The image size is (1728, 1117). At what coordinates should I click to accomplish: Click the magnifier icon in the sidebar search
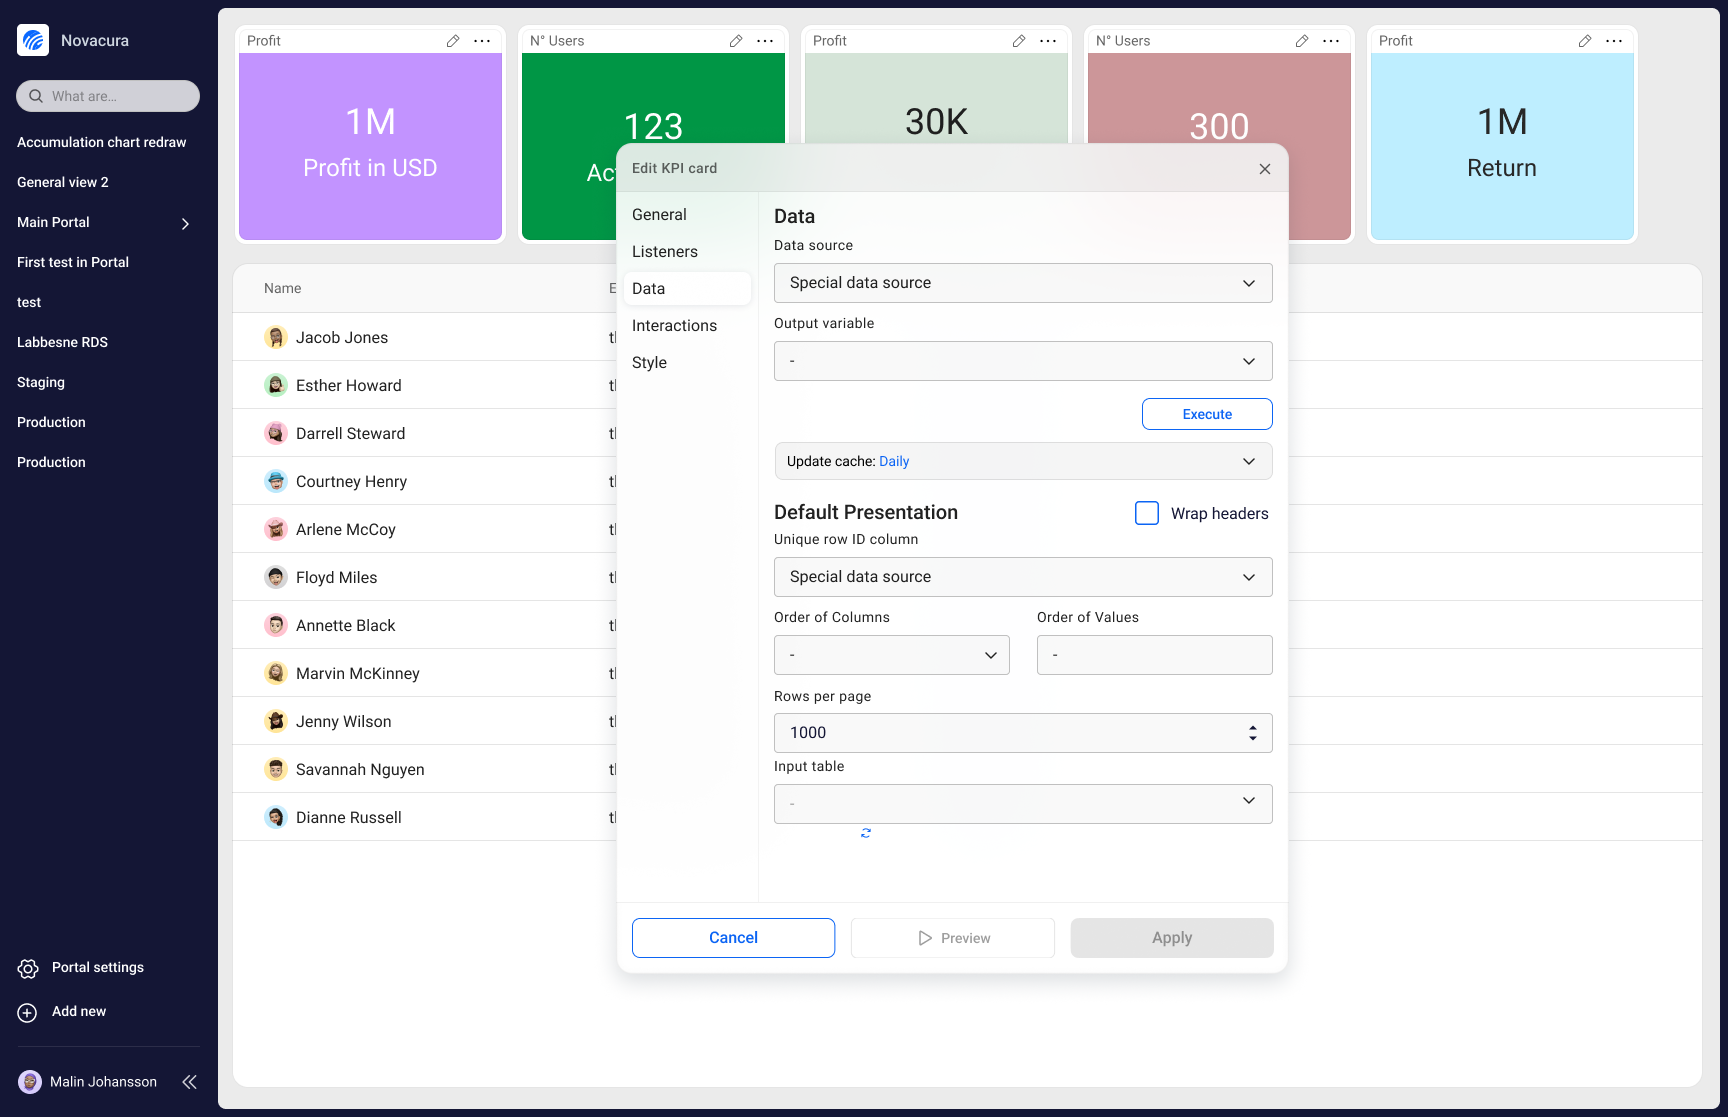click(x=36, y=96)
